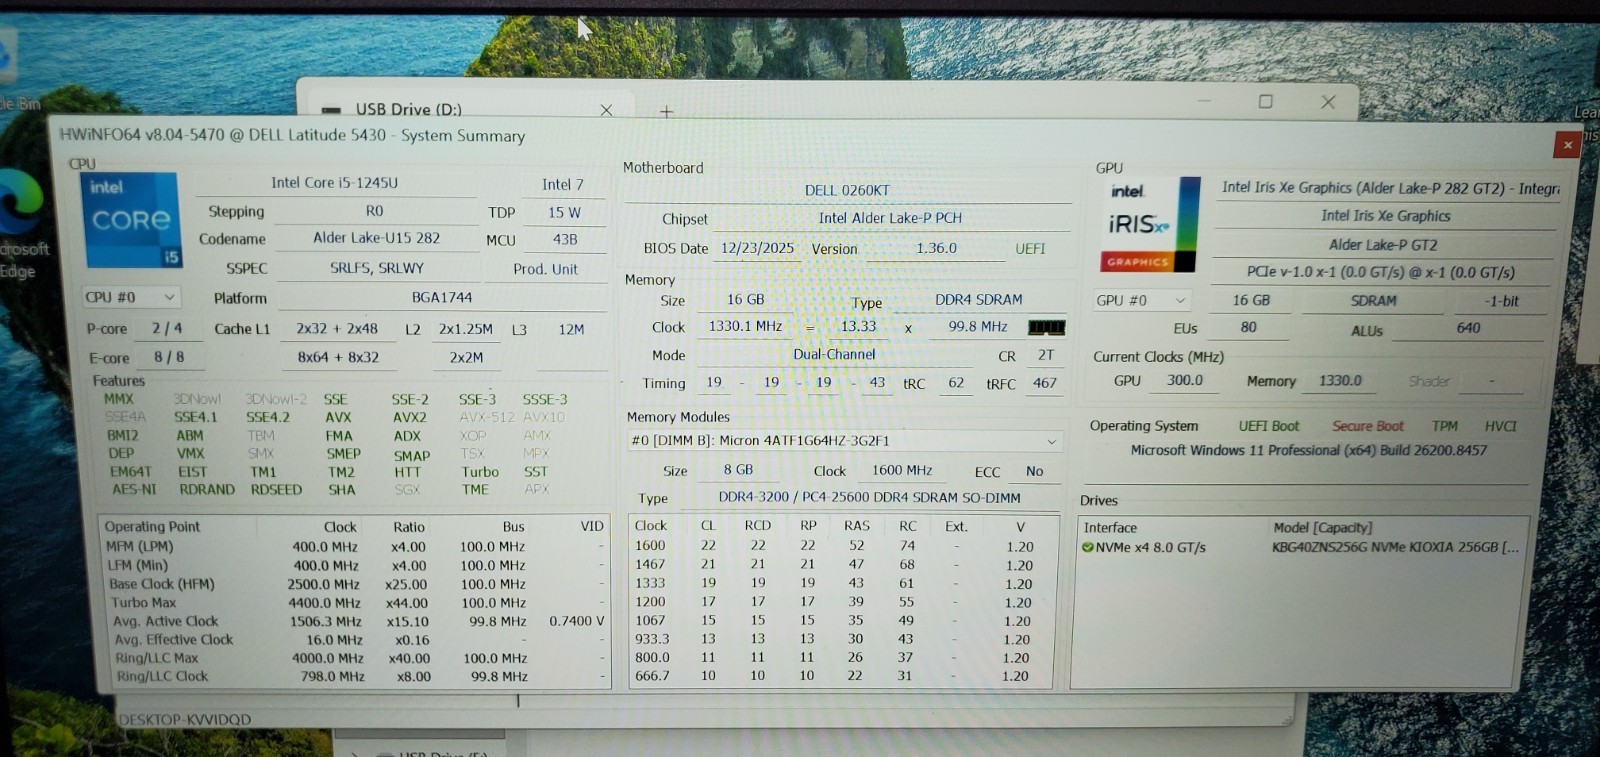This screenshot has width=1600, height=757.
Task: Click the PCIe v-1.0 bus info
Action: [1380, 272]
